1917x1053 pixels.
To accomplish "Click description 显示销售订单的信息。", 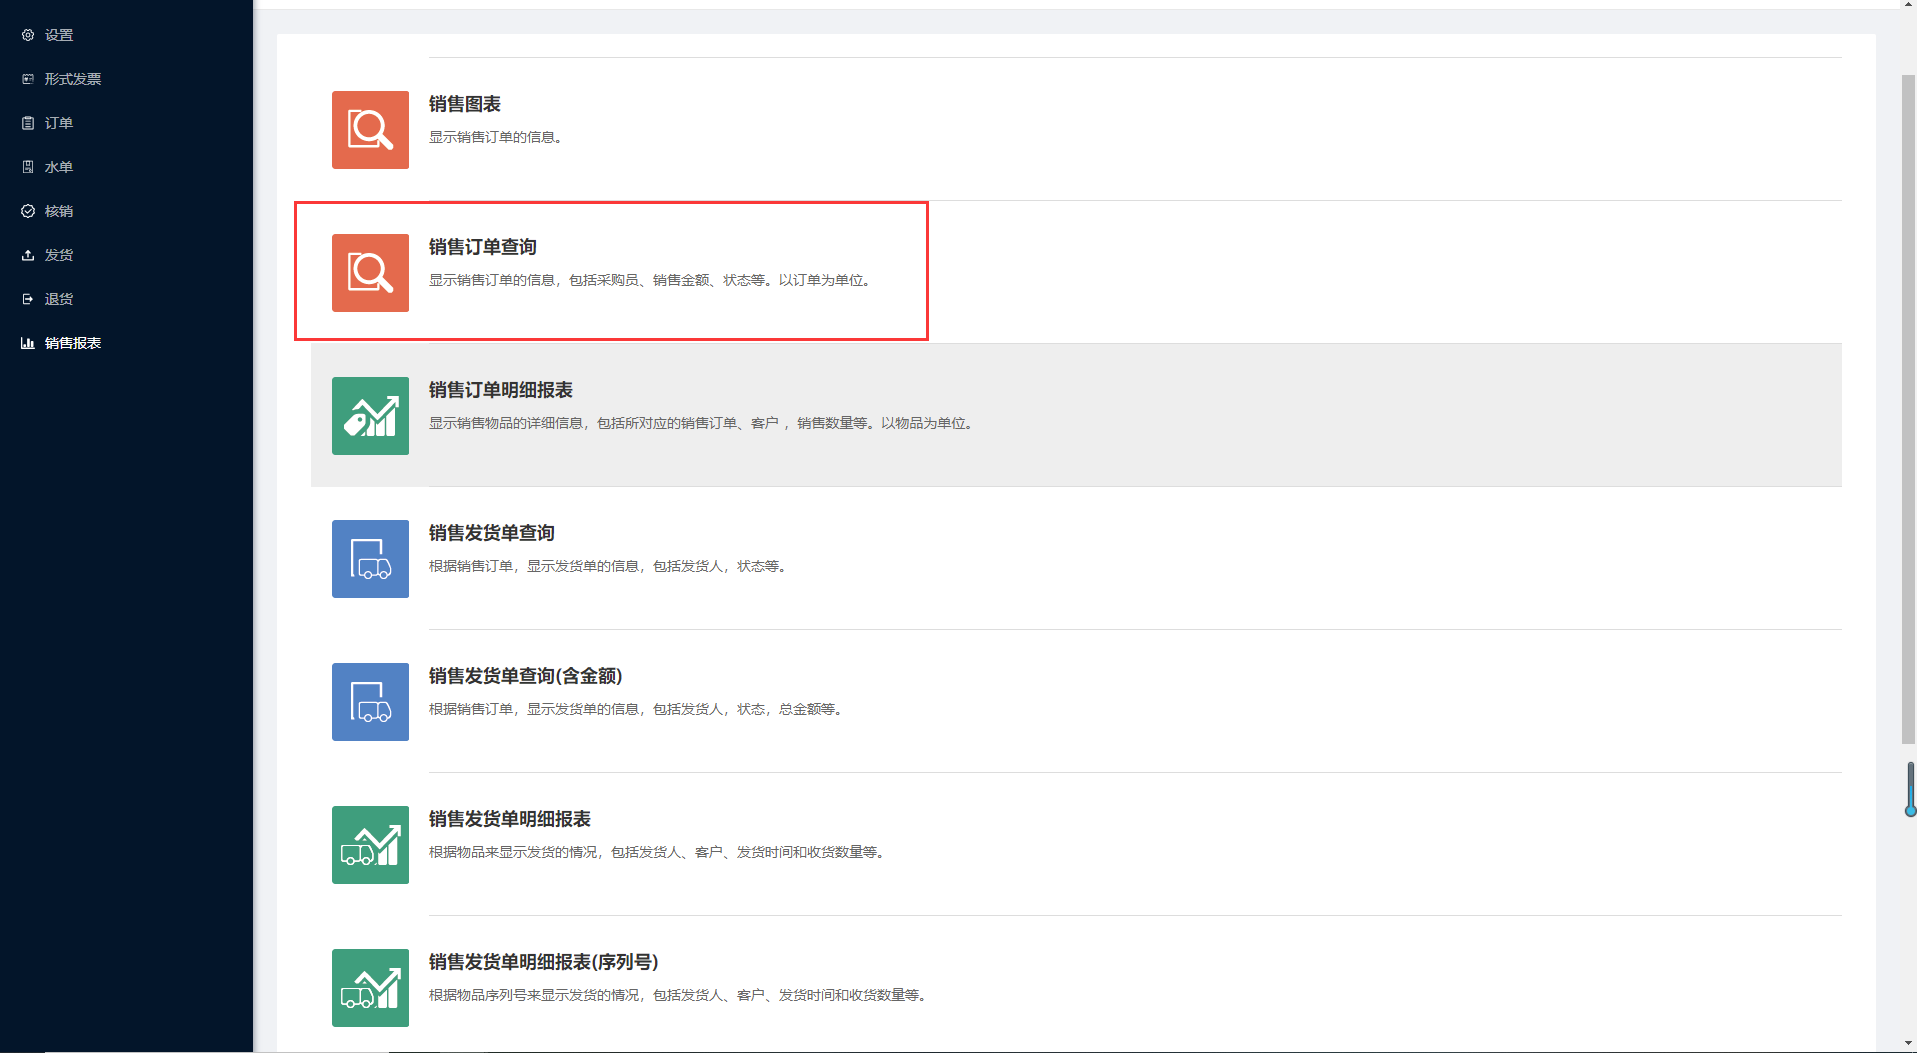I will pyautogui.click(x=496, y=137).
